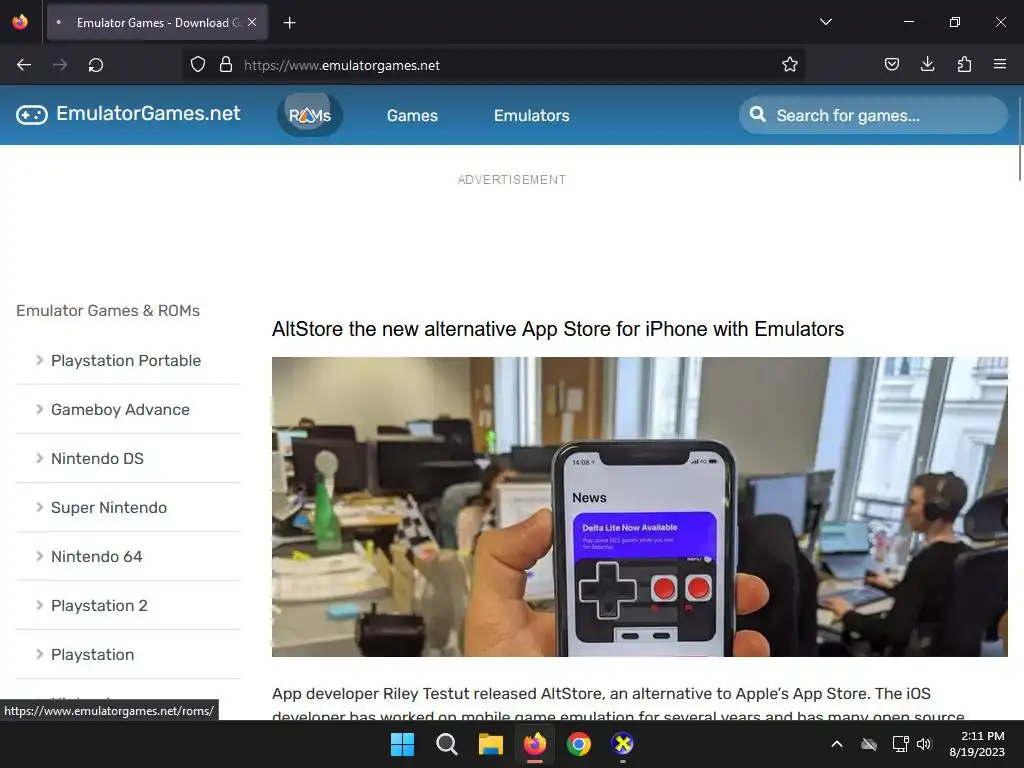Open the list all tabs dropdown
Image resolution: width=1024 pixels, height=768 pixels.
825,22
